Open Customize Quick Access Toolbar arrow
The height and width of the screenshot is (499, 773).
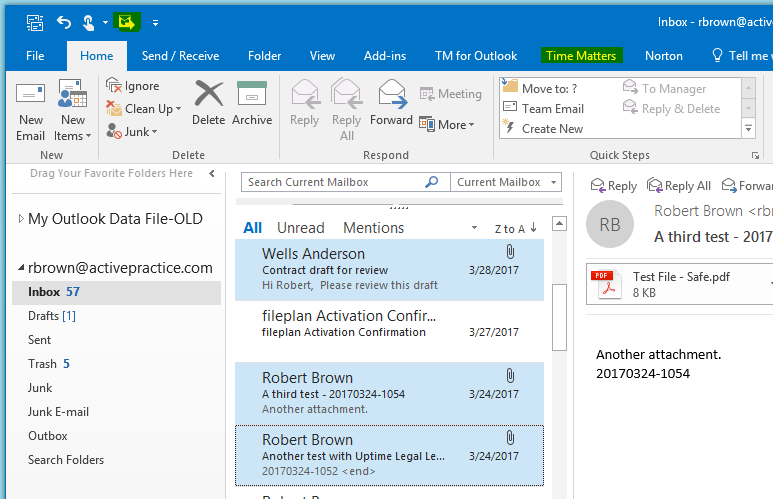click(x=155, y=23)
